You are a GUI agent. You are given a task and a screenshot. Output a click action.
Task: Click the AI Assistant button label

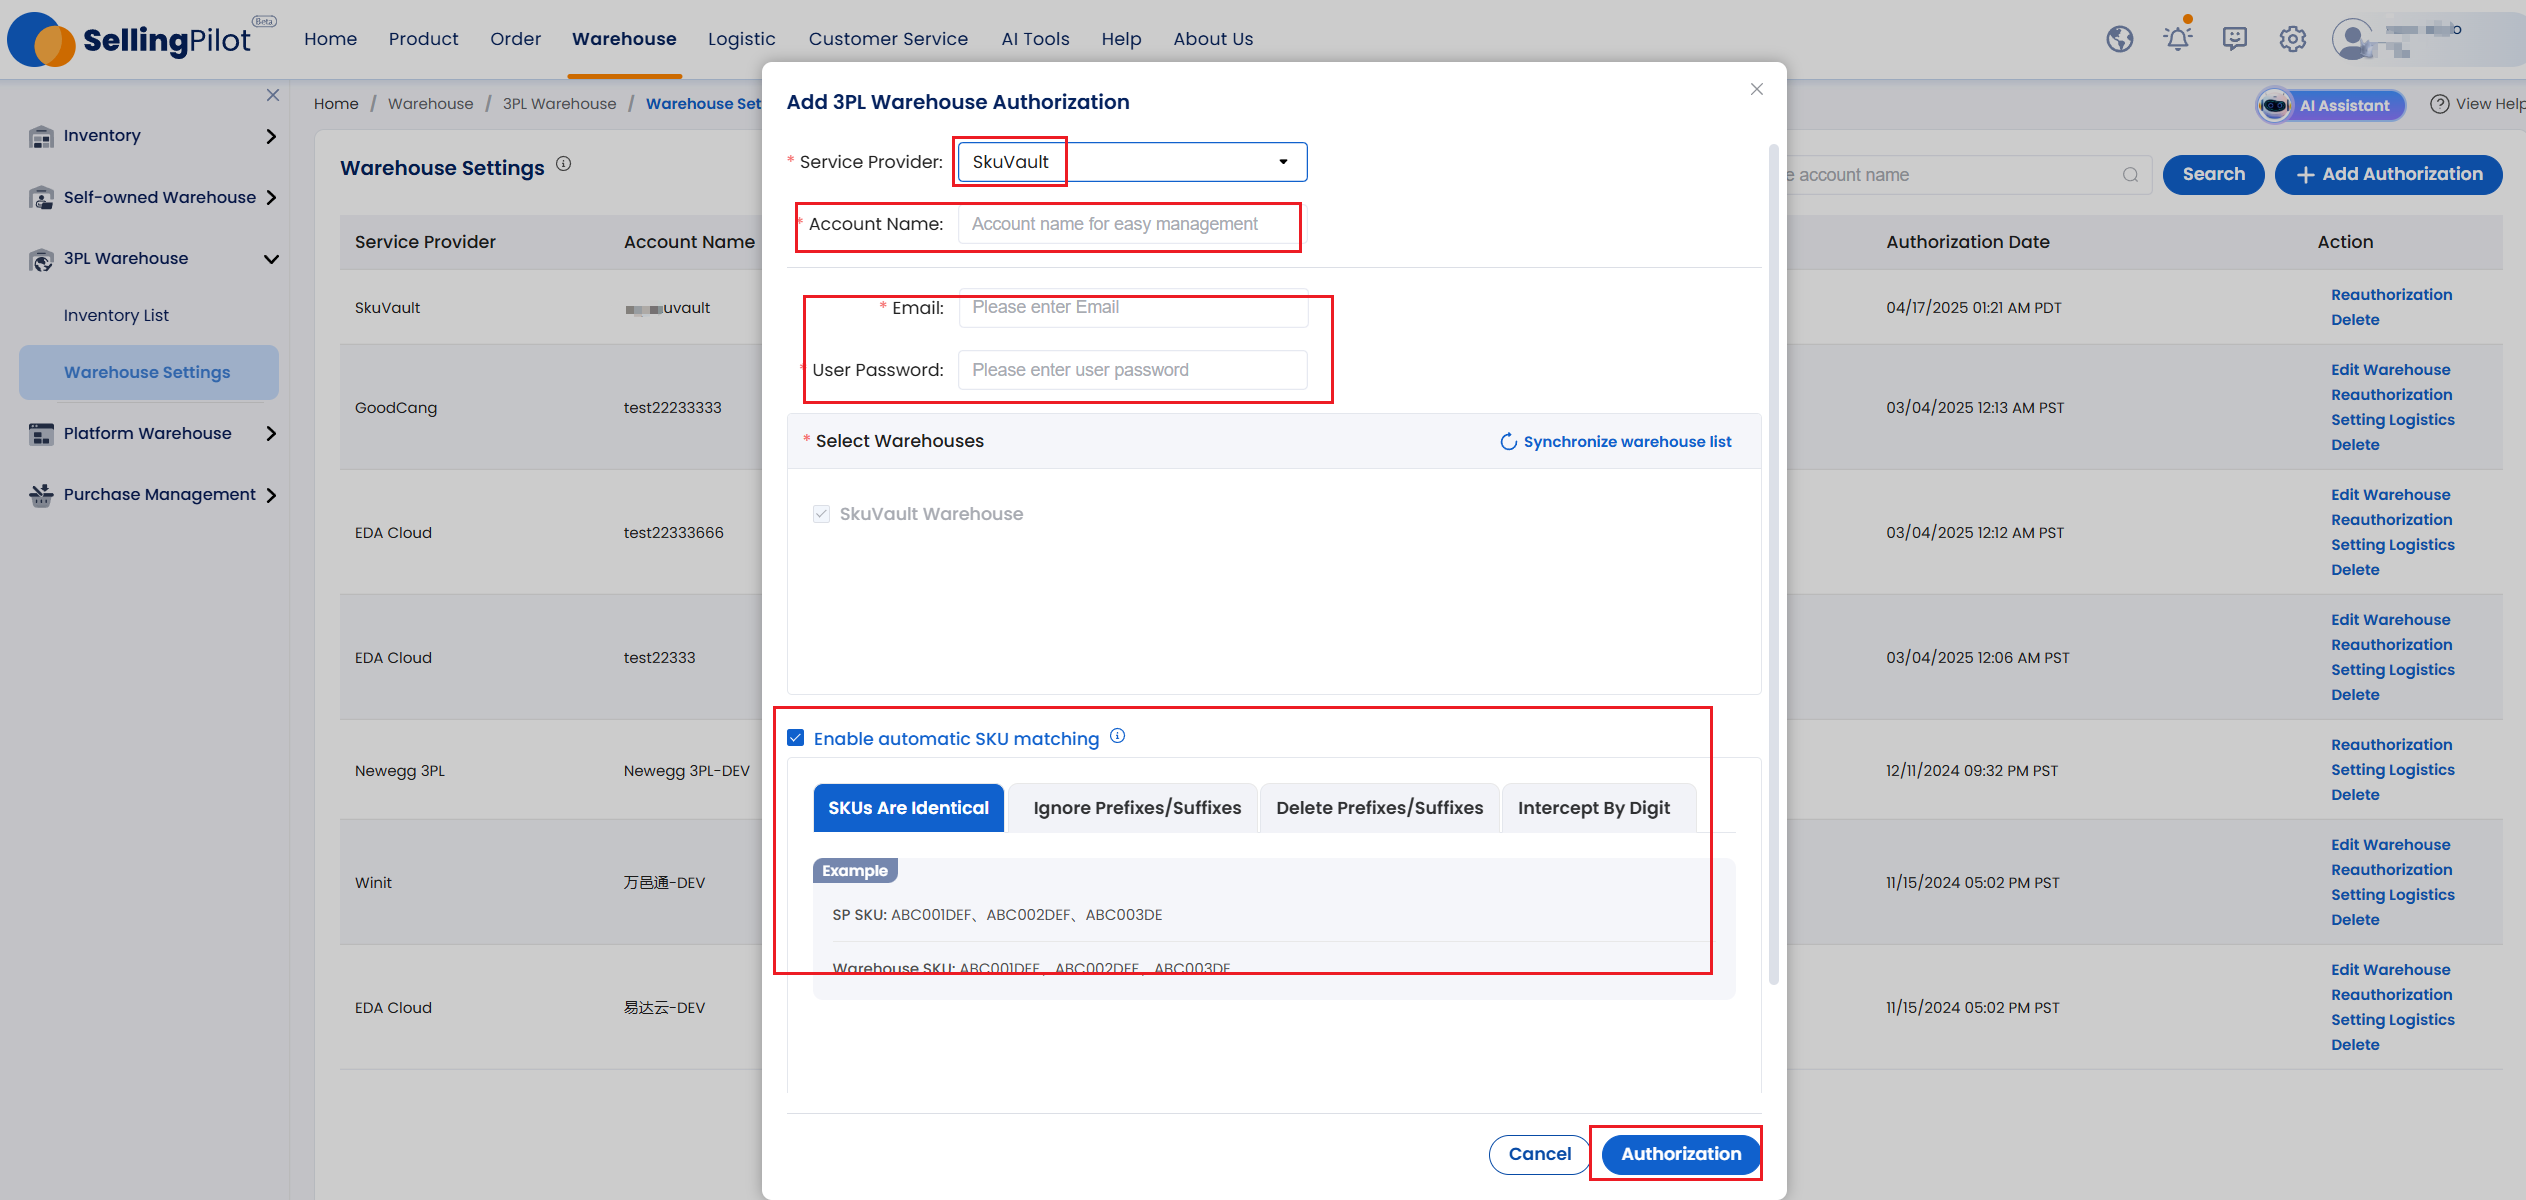[2344, 105]
